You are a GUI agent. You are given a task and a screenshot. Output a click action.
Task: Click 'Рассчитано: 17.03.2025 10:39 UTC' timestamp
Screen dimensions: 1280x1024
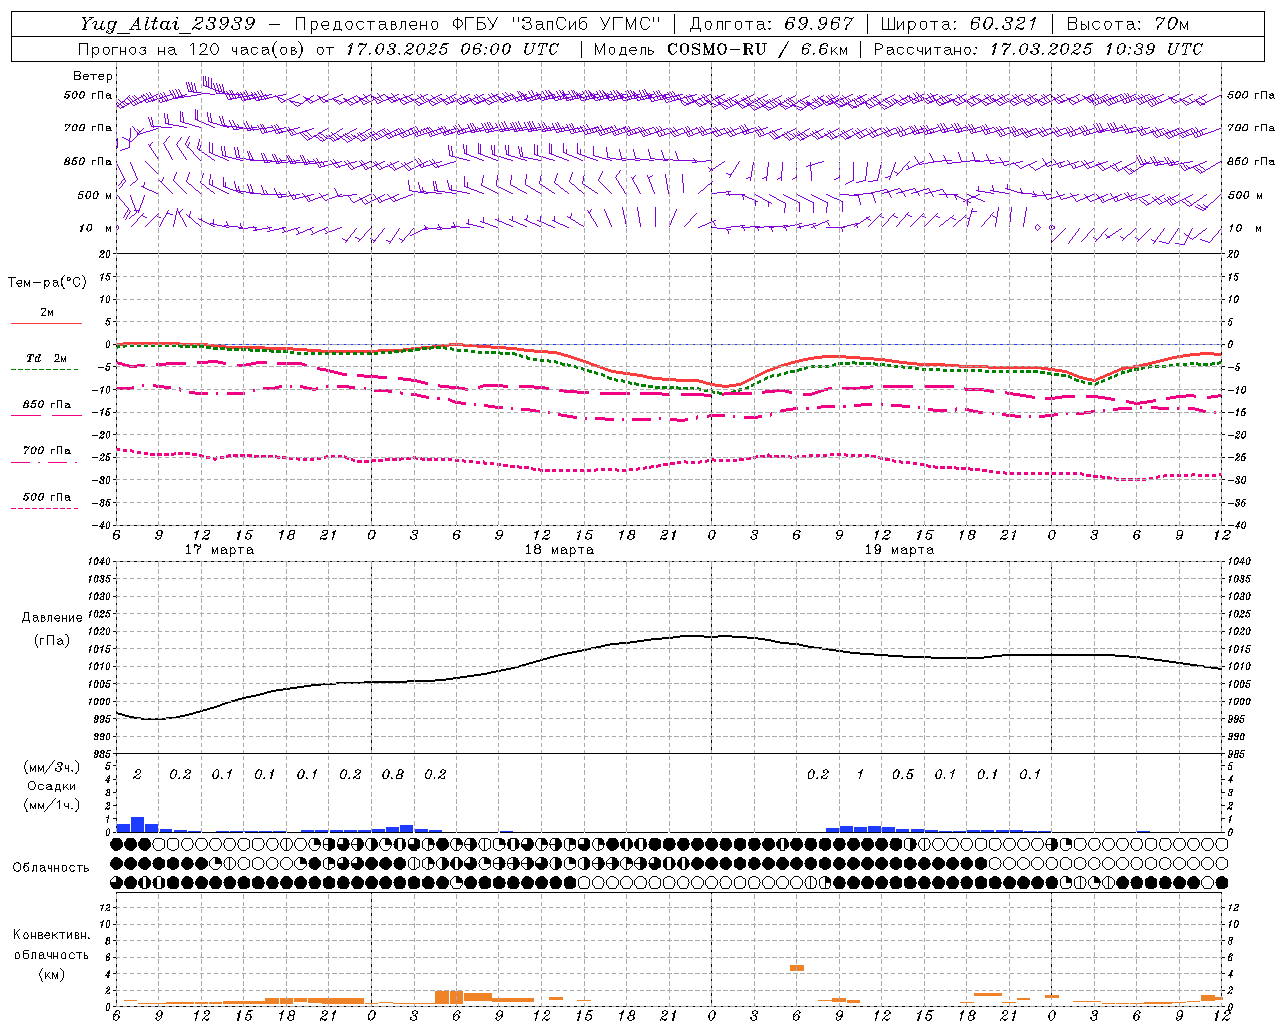click(1038, 48)
